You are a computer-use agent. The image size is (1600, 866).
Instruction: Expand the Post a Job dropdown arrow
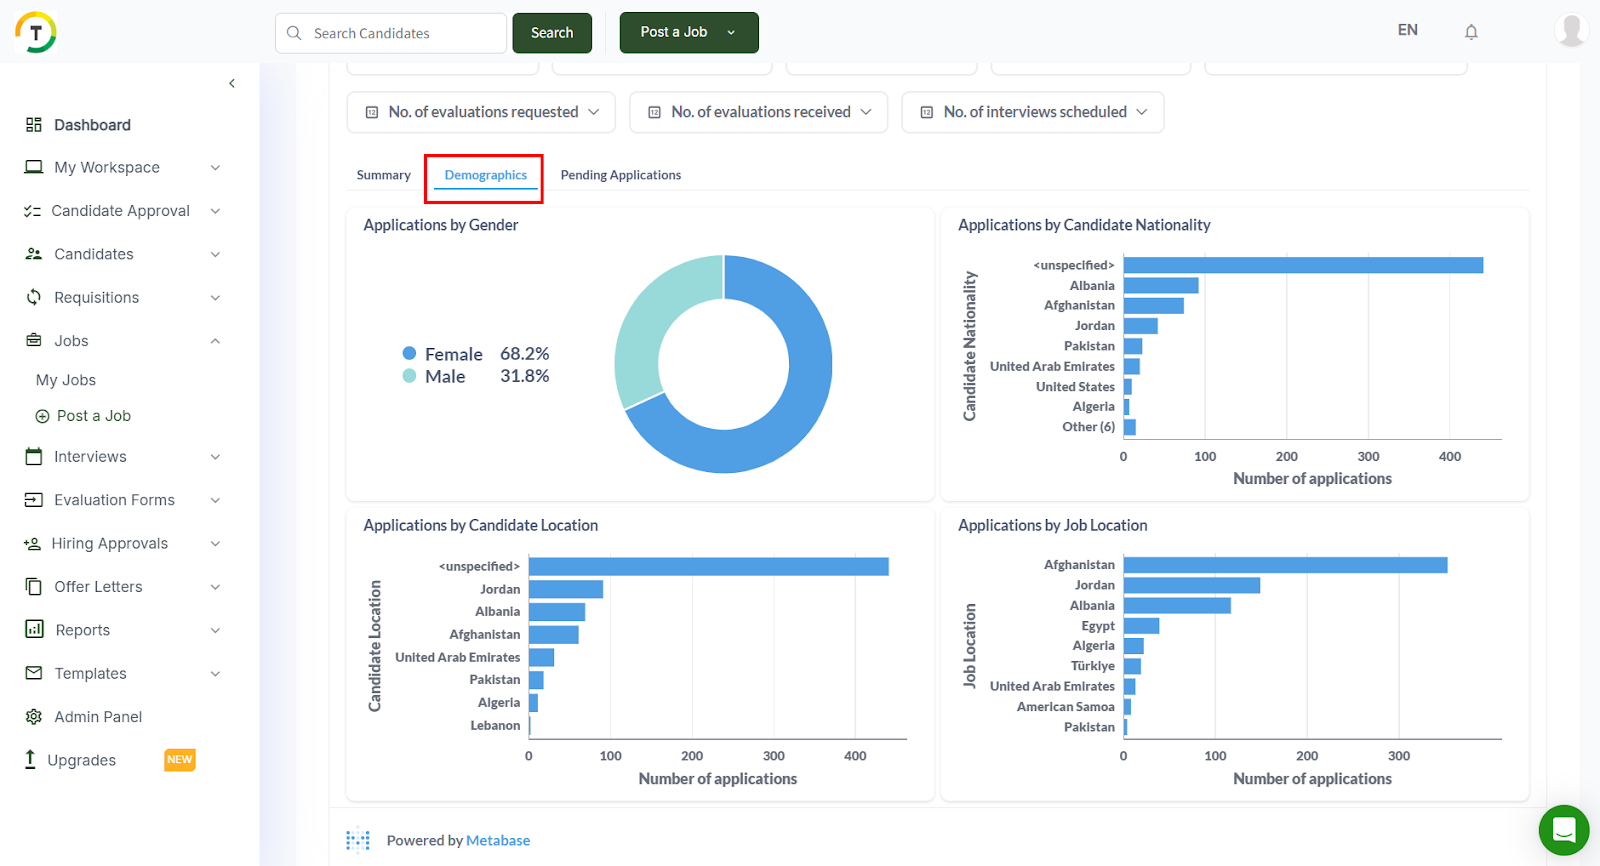point(731,33)
